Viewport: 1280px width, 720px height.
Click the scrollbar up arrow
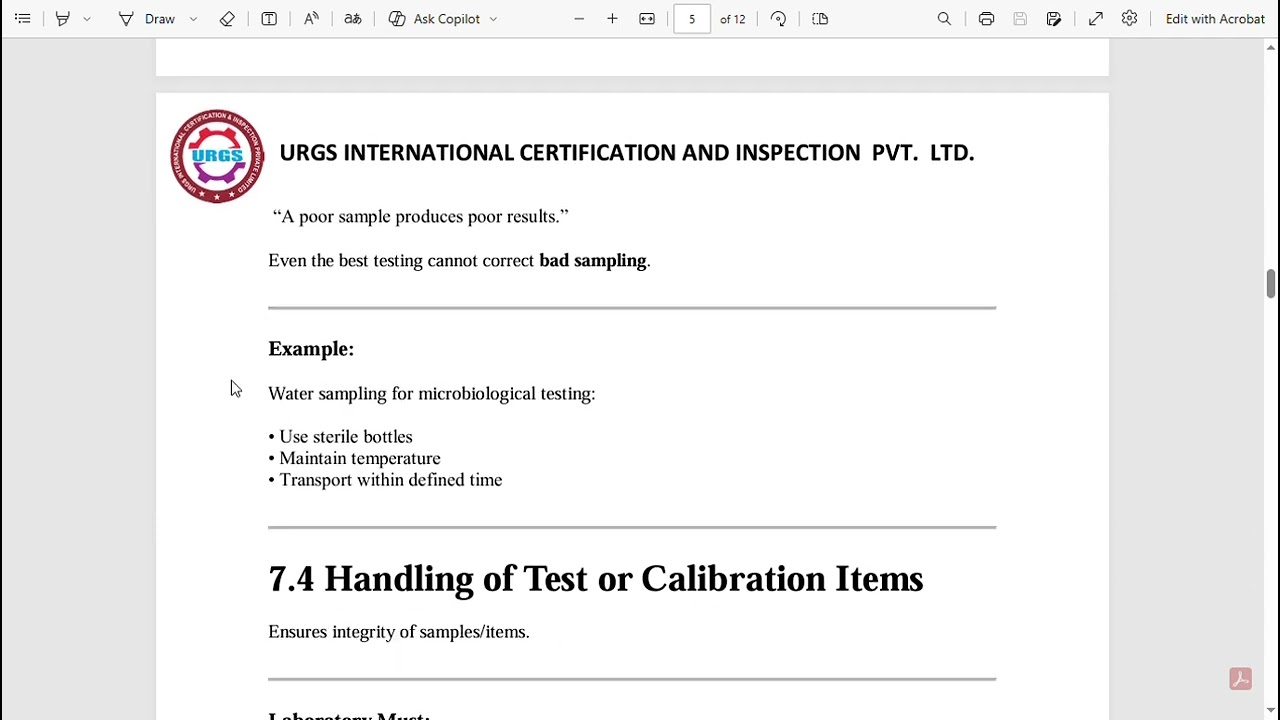[1271, 46]
